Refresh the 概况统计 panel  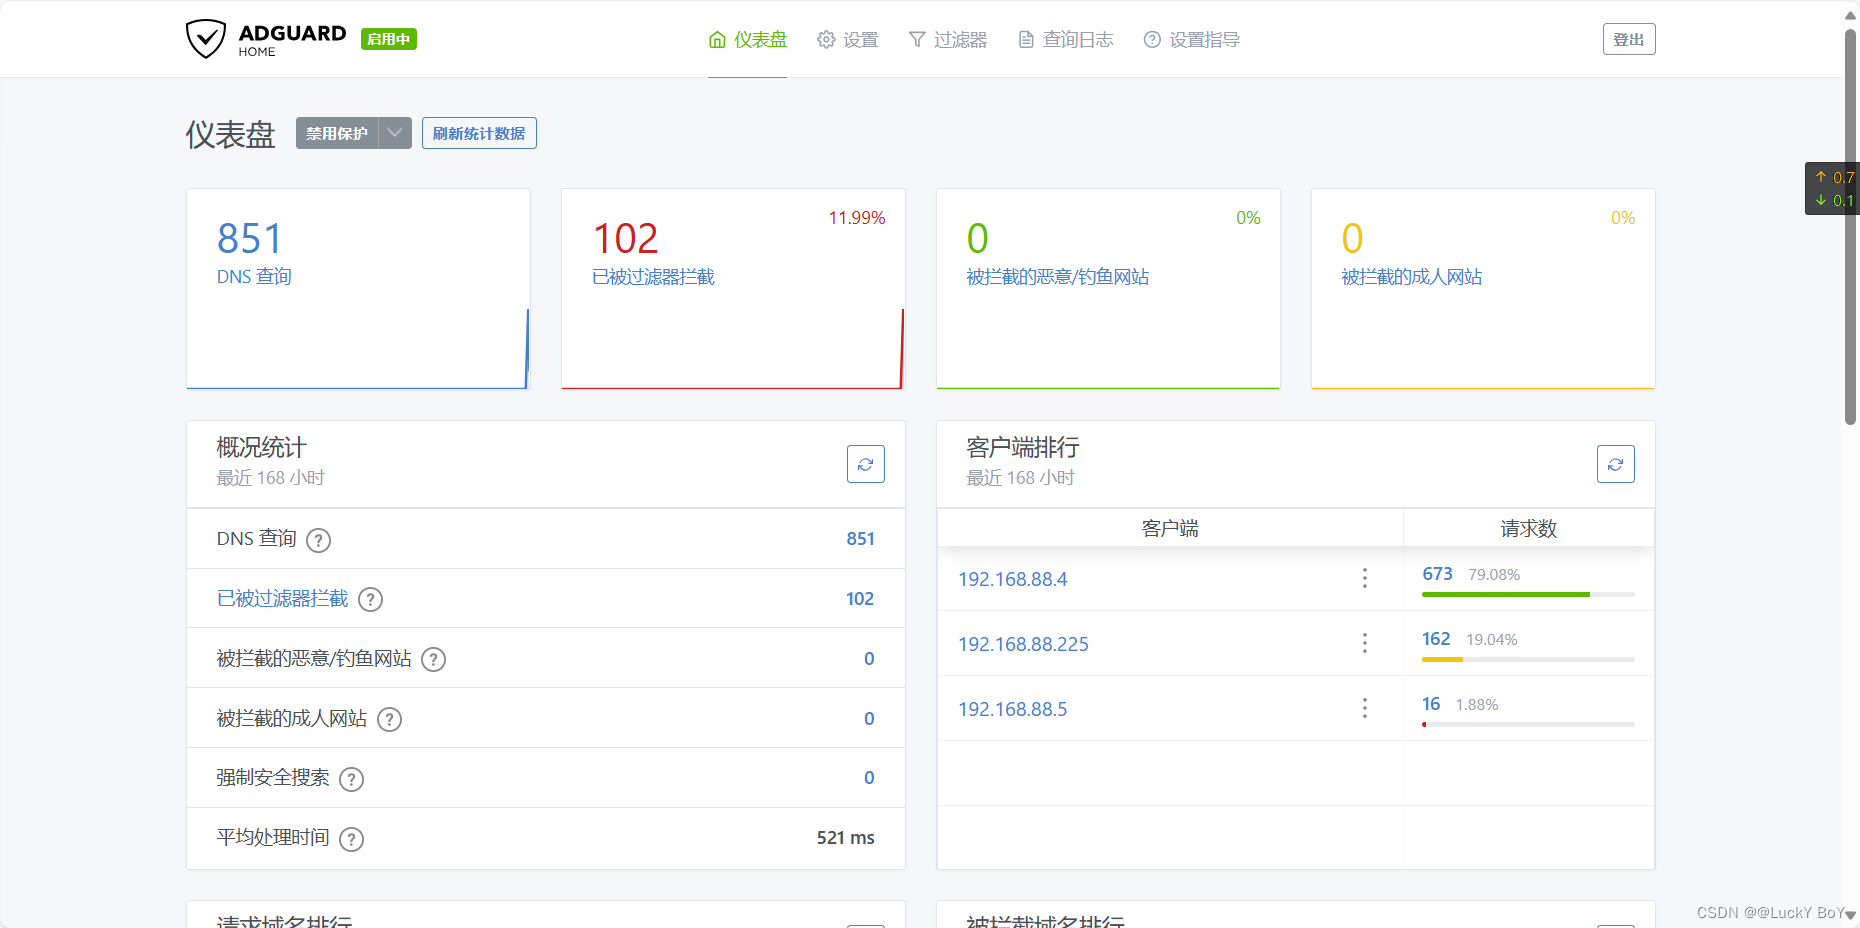coord(866,464)
